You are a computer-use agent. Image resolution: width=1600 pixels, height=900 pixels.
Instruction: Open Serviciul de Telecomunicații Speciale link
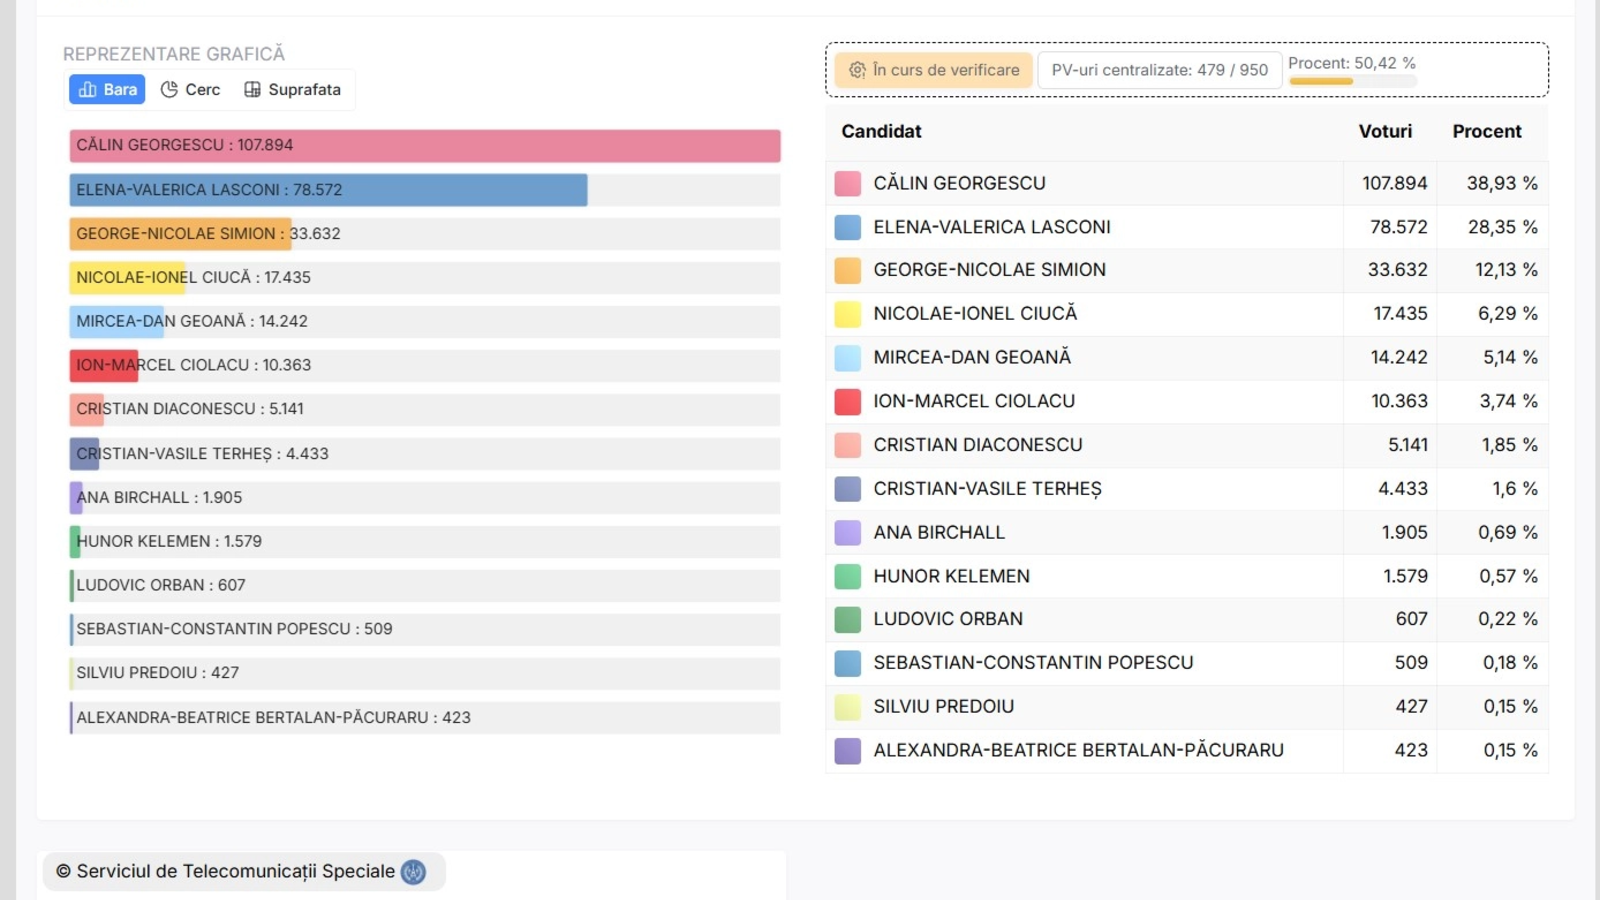235,872
